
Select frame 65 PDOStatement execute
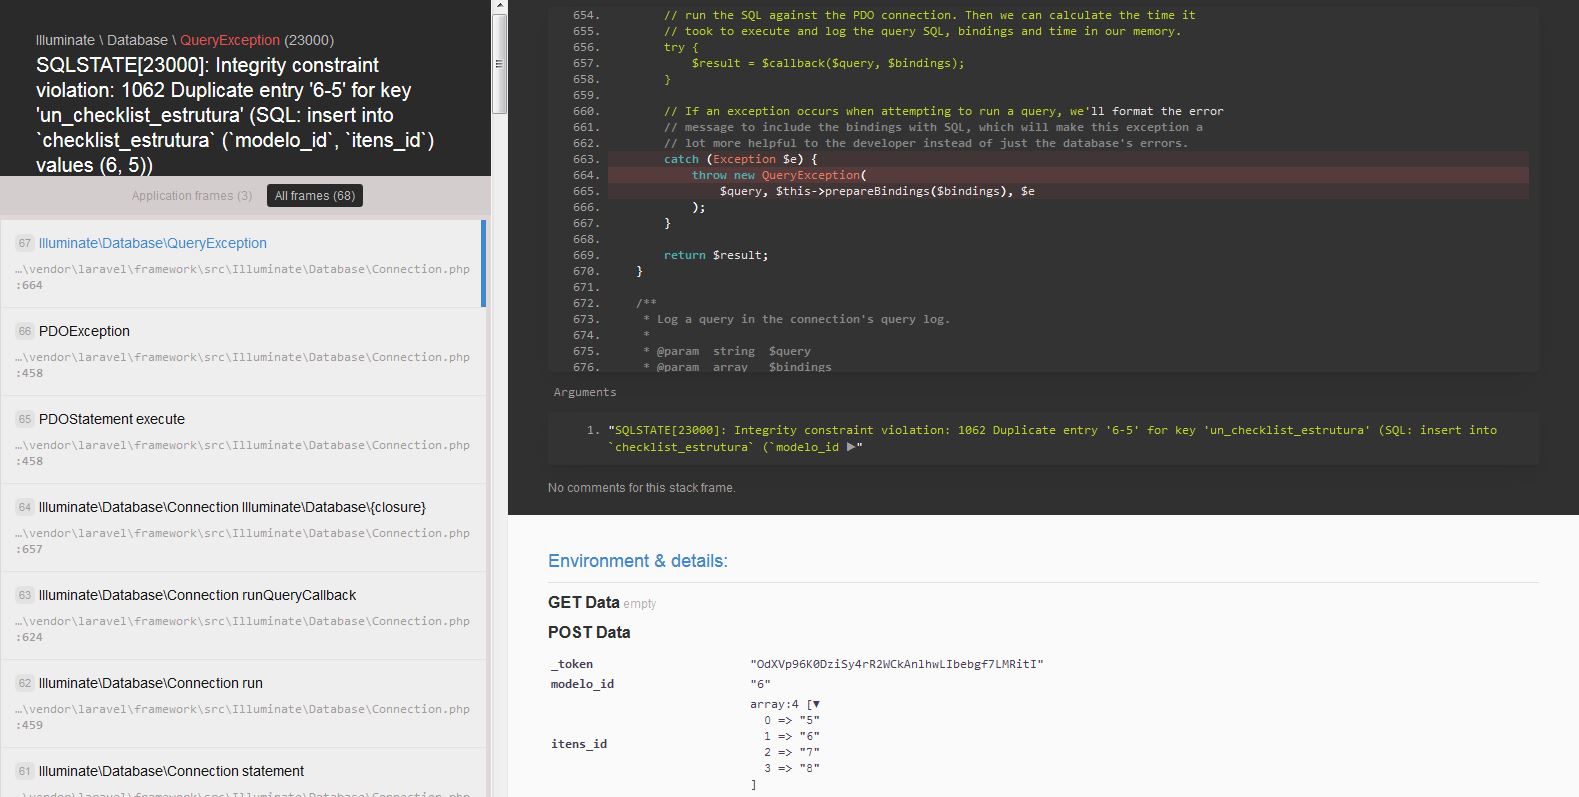[x=242, y=439]
